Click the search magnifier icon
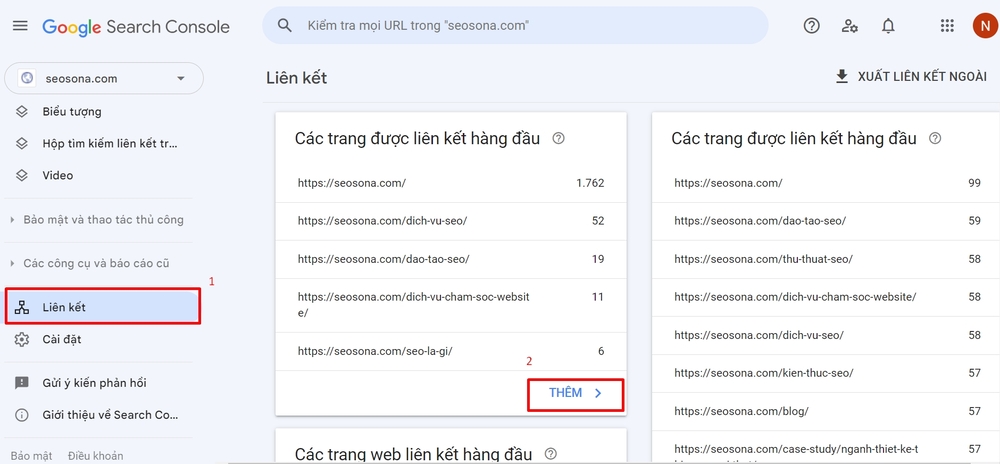Screen dimensions: 1000x464 click(x=285, y=25)
